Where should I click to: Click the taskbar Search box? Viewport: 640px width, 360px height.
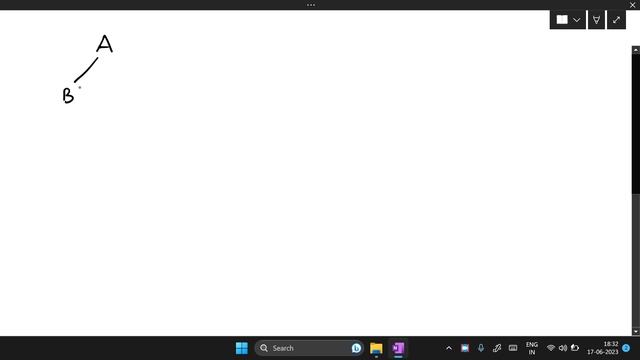click(309, 348)
